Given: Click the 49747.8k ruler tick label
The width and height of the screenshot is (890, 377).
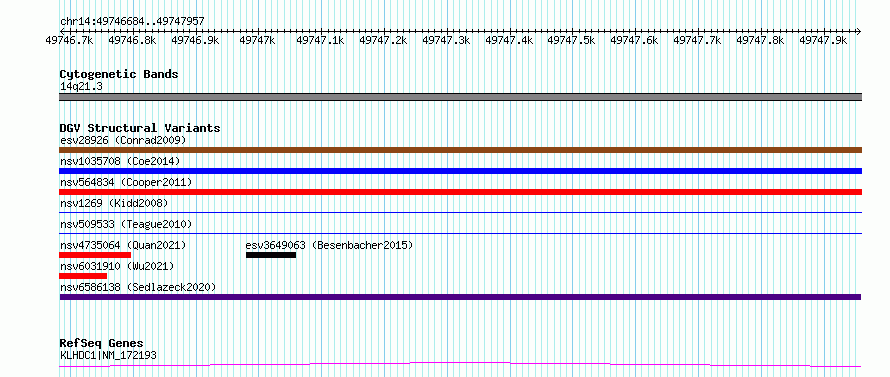Looking at the screenshot, I should [x=760, y=40].
